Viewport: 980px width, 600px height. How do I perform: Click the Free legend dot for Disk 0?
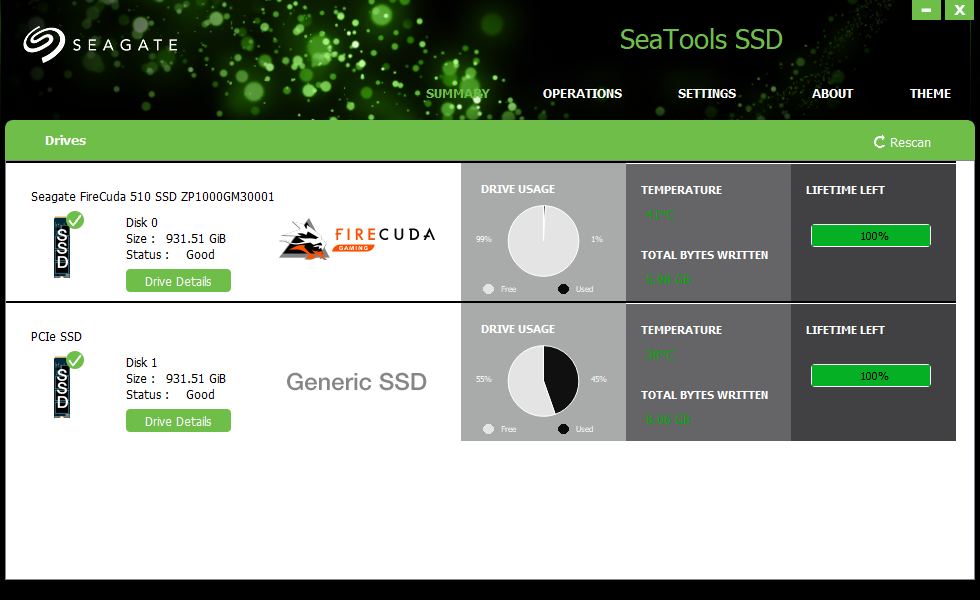489,289
